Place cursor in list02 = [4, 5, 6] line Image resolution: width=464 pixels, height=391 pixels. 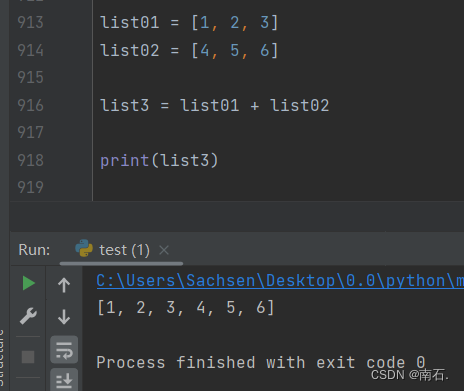(189, 50)
